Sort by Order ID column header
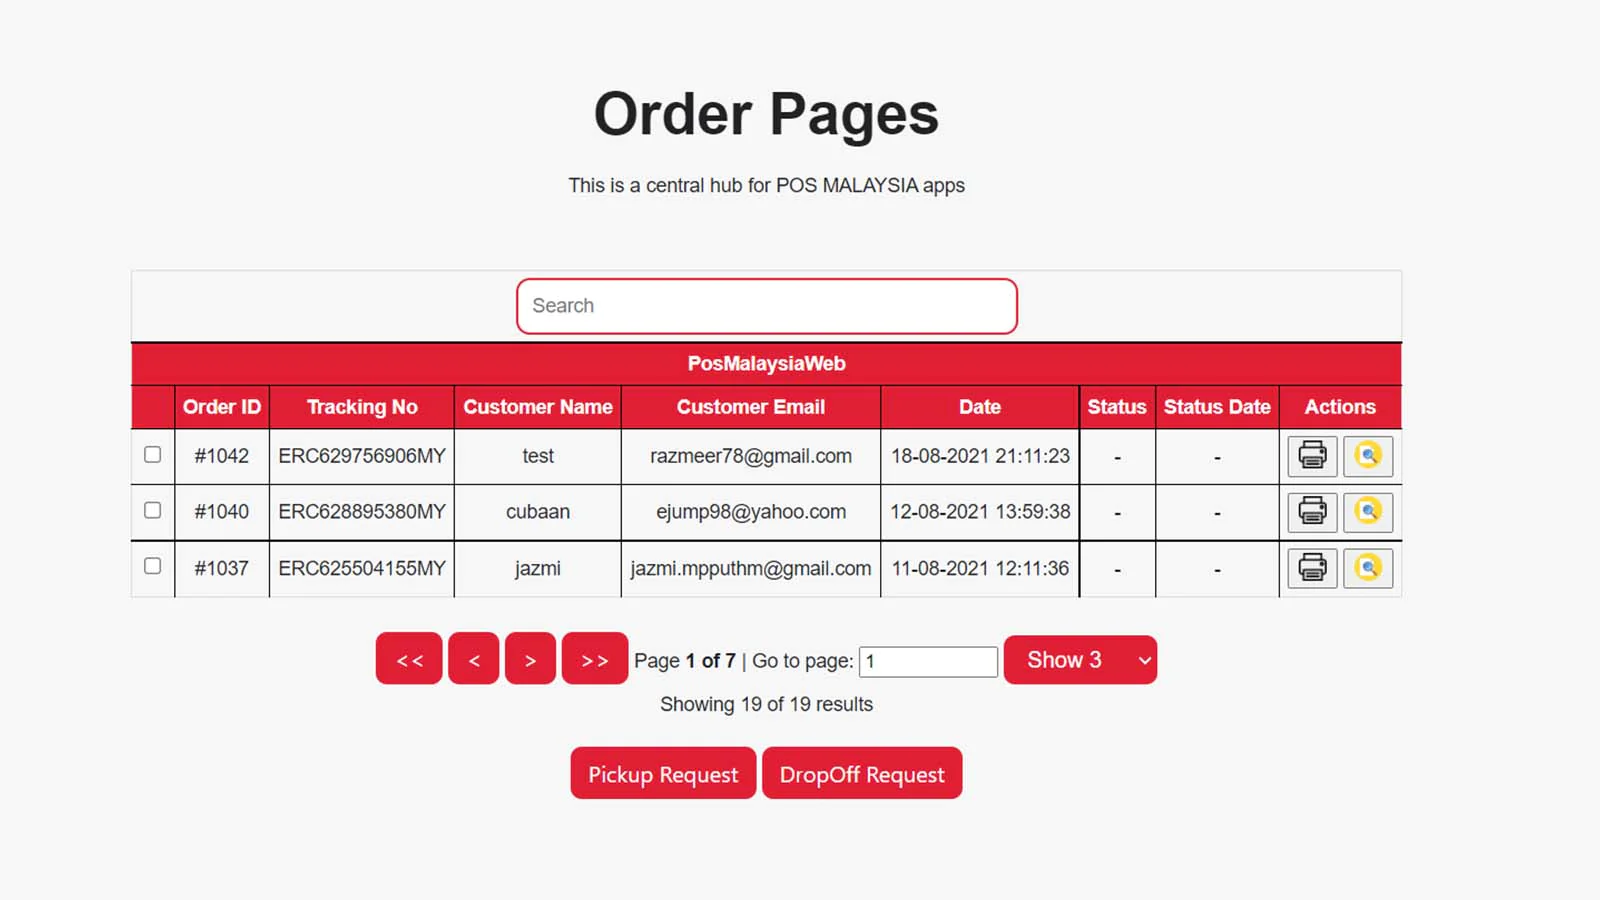This screenshot has height=900, width=1600. [x=222, y=407]
